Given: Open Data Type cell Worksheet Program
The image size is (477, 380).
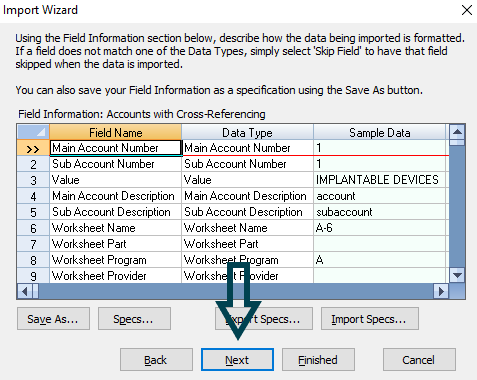Looking at the screenshot, I should point(247,260).
